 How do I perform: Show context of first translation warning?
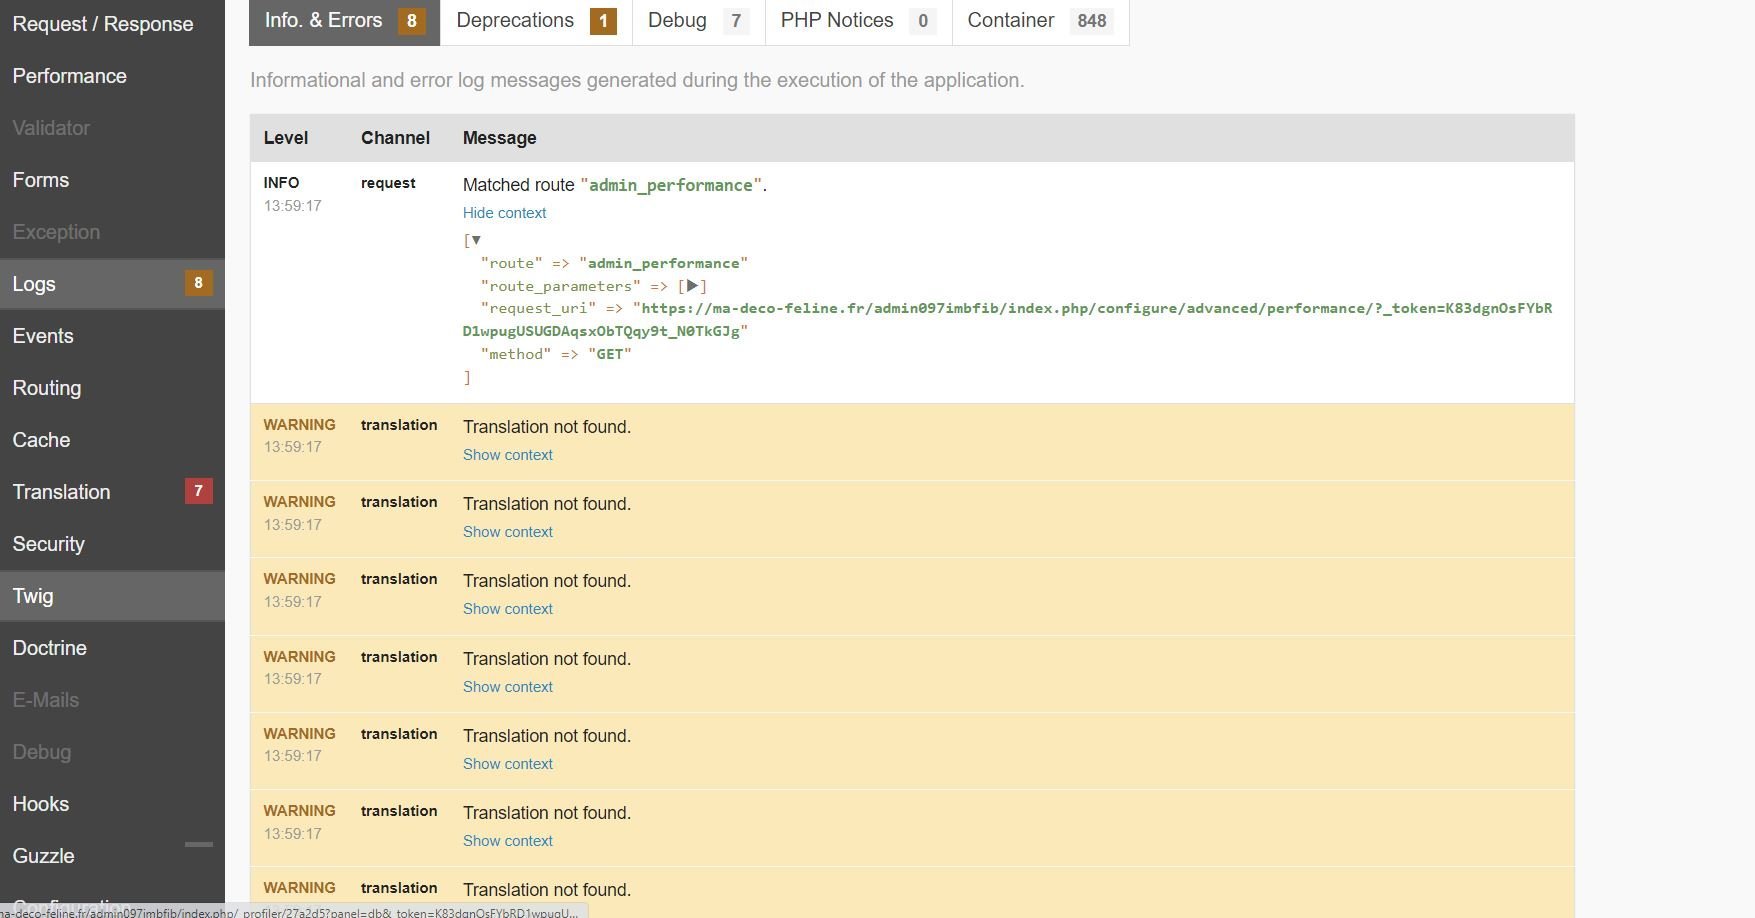[507, 455]
